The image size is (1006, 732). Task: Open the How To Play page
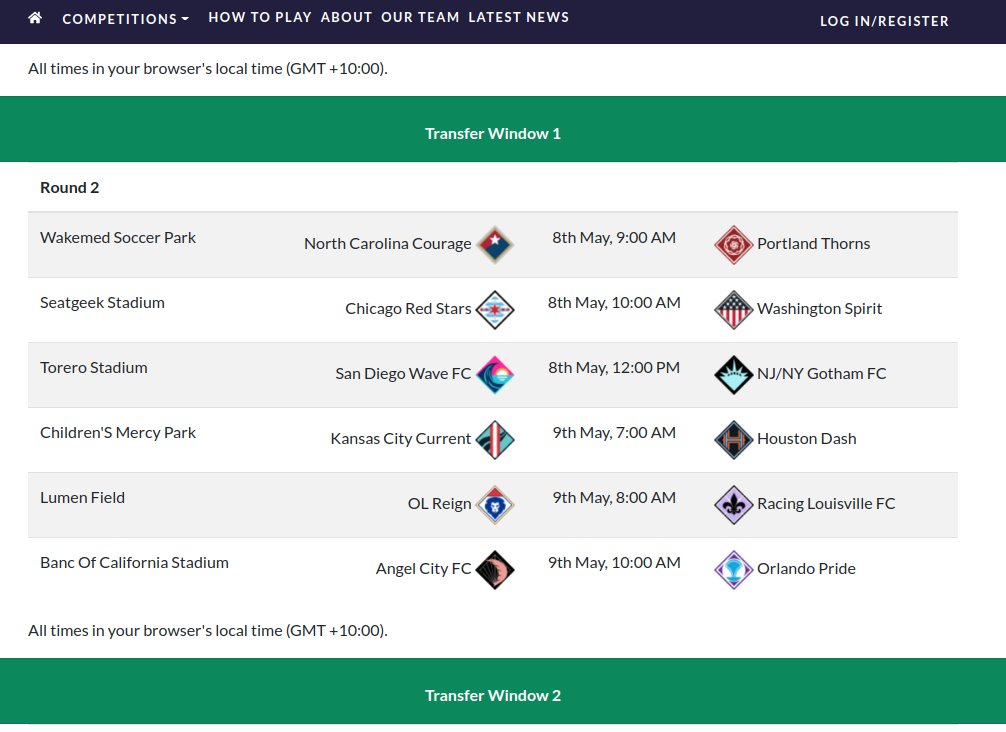[260, 17]
